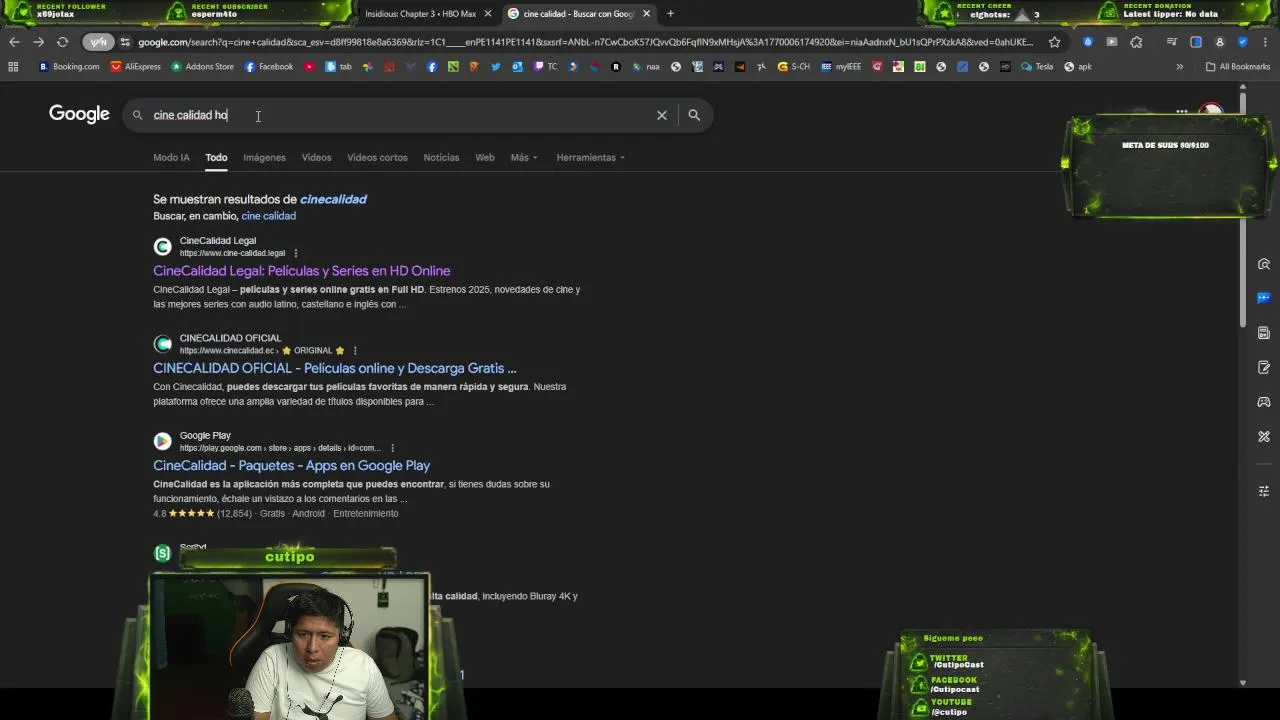This screenshot has height=720, width=1280.
Task: Open more options for cine-calidad.legal result
Action: [x=295, y=253]
